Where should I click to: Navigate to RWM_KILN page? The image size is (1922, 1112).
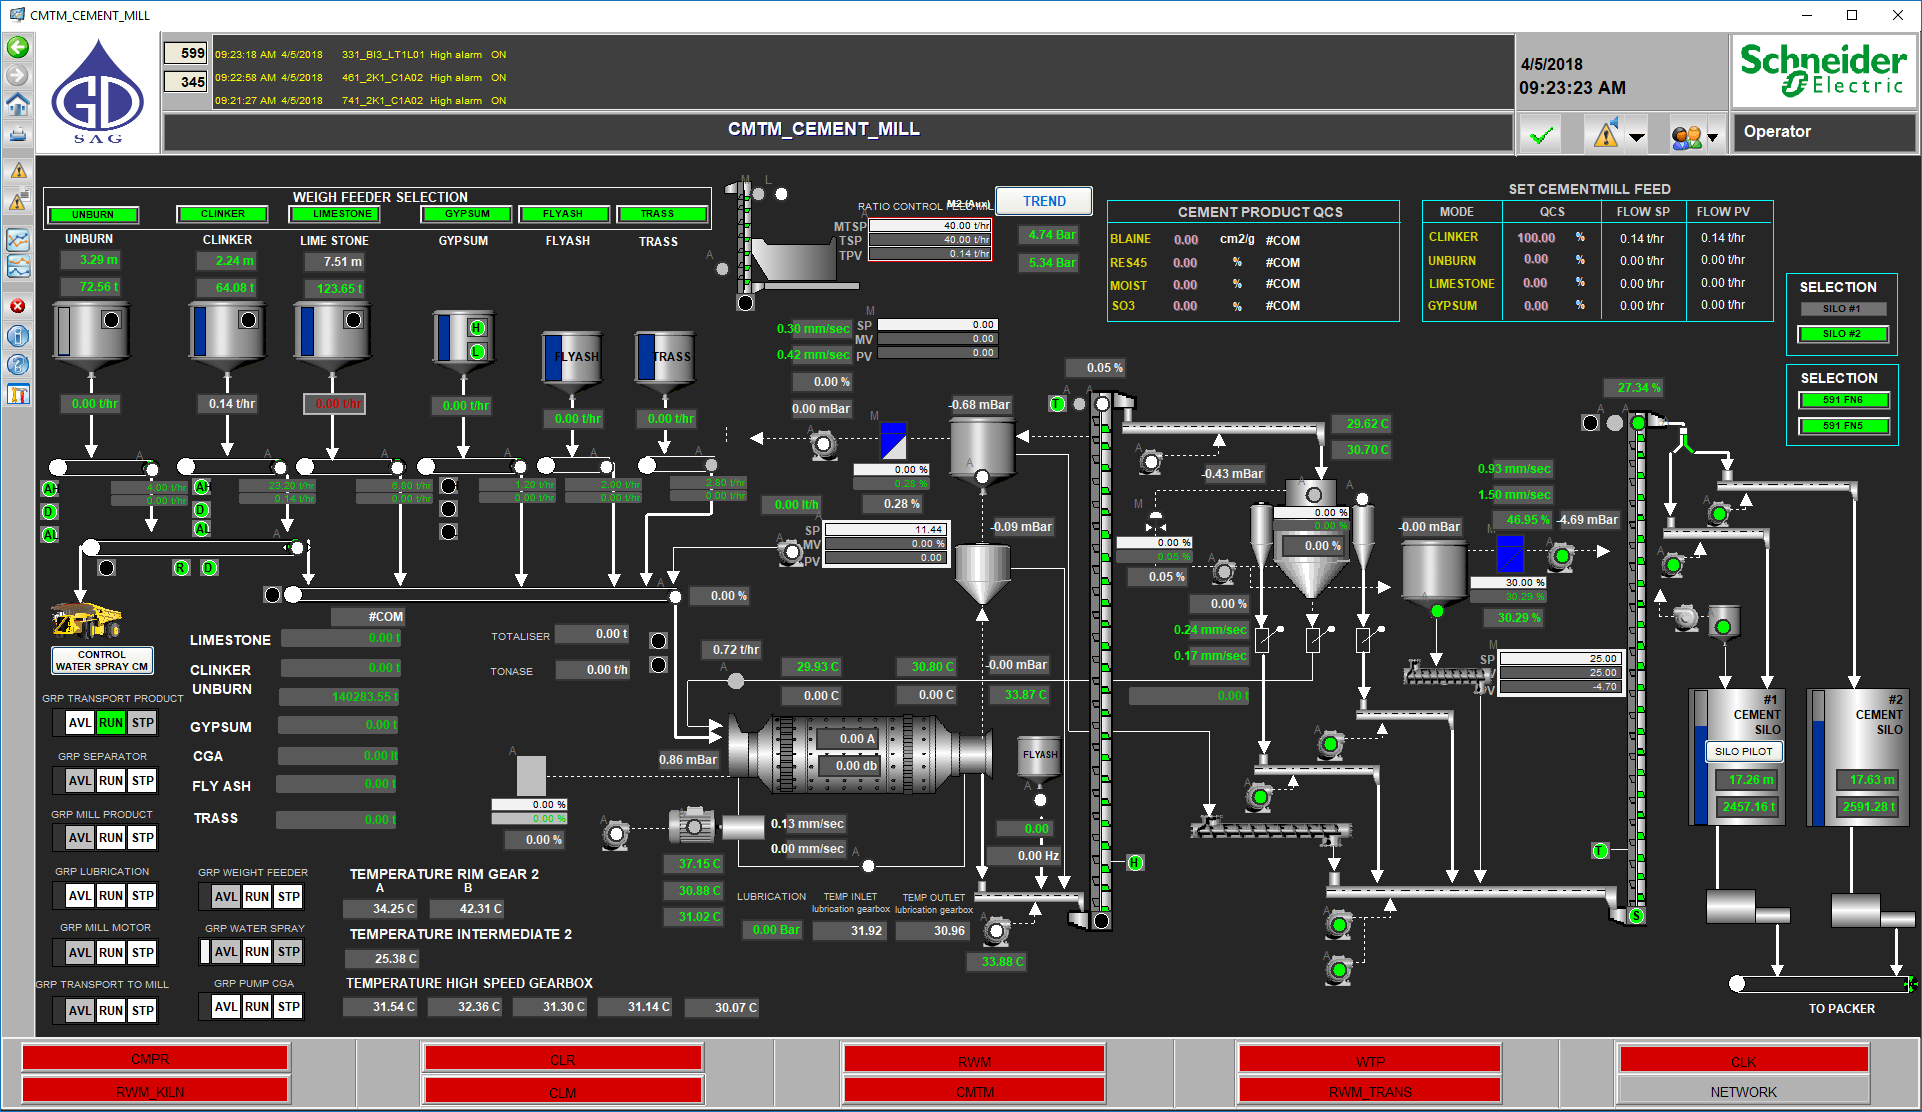155,1091
